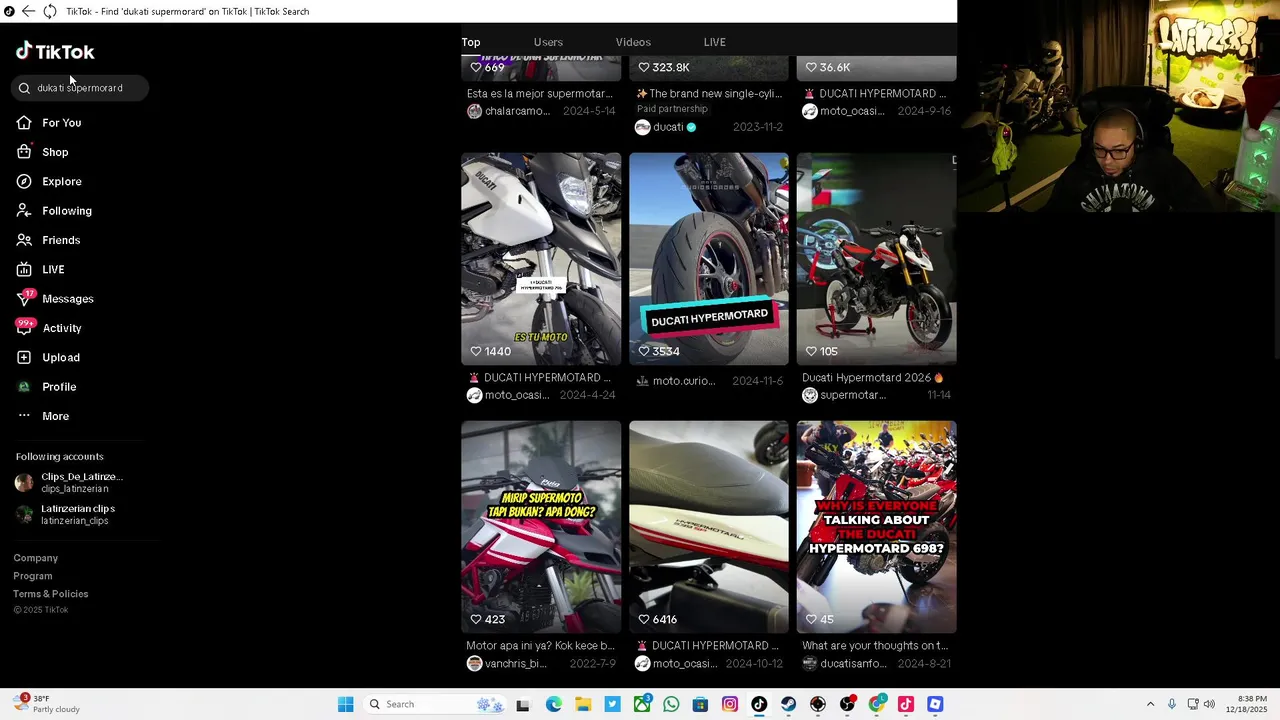Play red Hypermotard video with 105 likes
The height and width of the screenshot is (720, 1280).
pyautogui.click(x=877, y=259)
